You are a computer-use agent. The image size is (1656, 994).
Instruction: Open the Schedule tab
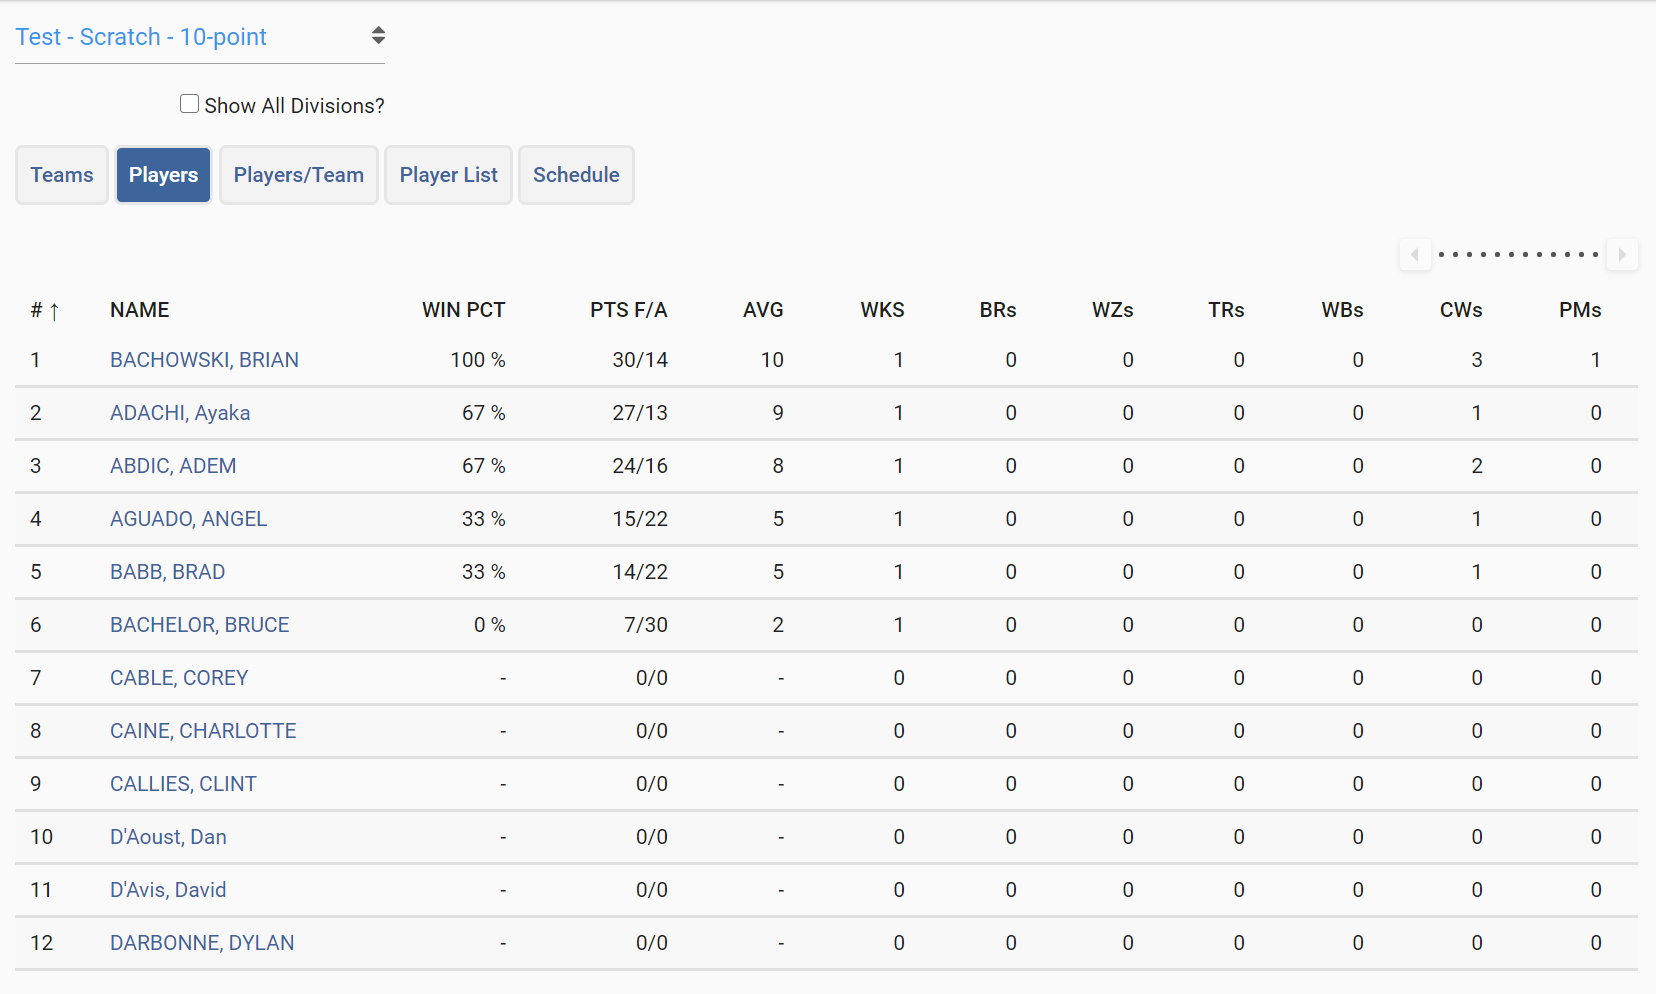coord(576,174)
